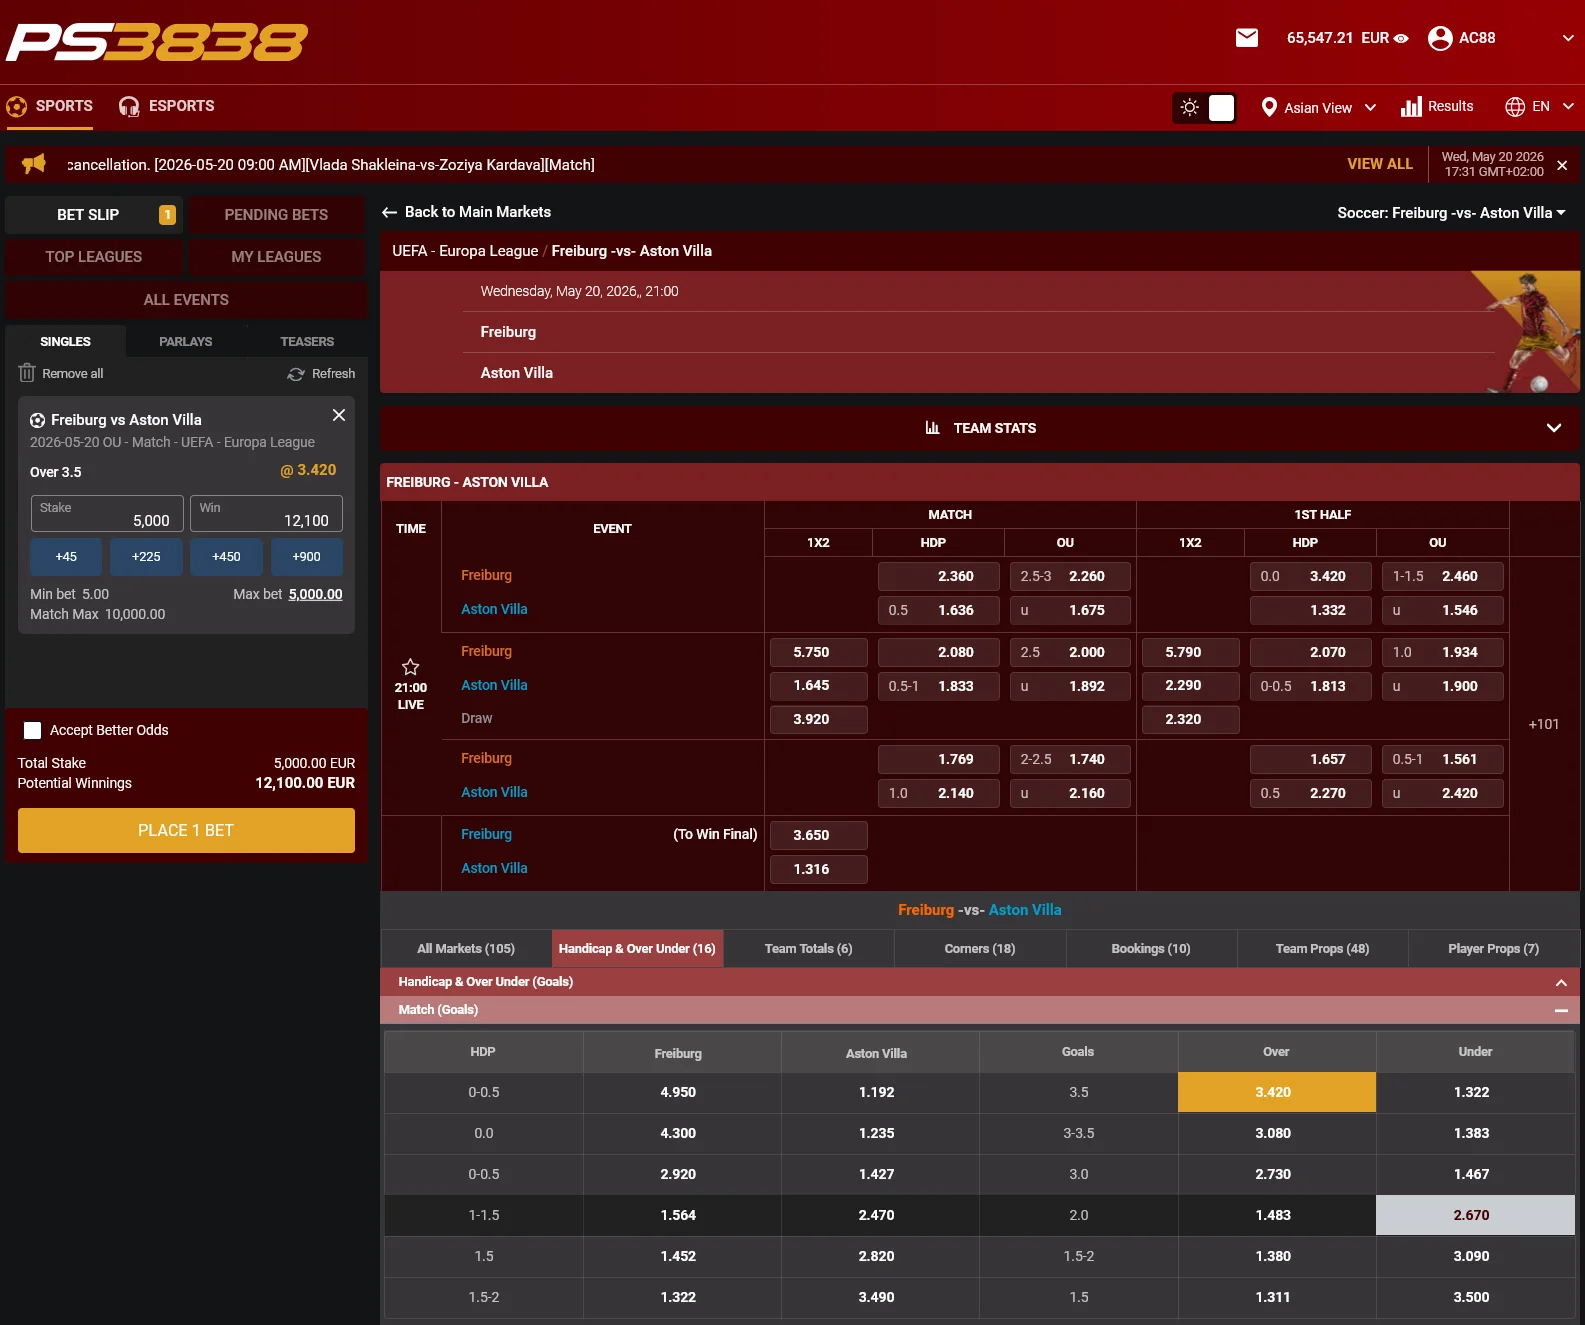Viewport: 1585px width, 1325px height.
Task: Favorite the match with star icon
Action: tap(410, 667)
